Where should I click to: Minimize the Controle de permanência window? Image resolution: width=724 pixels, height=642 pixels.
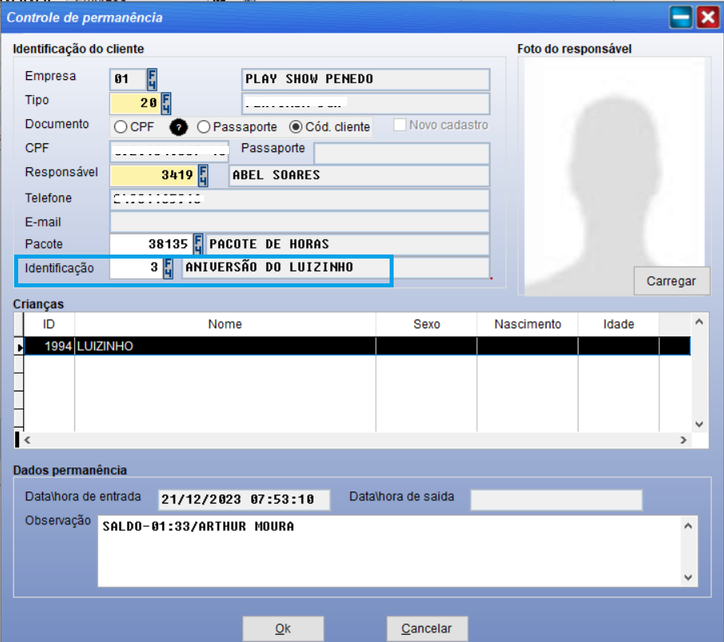click(x=681, y=17)
